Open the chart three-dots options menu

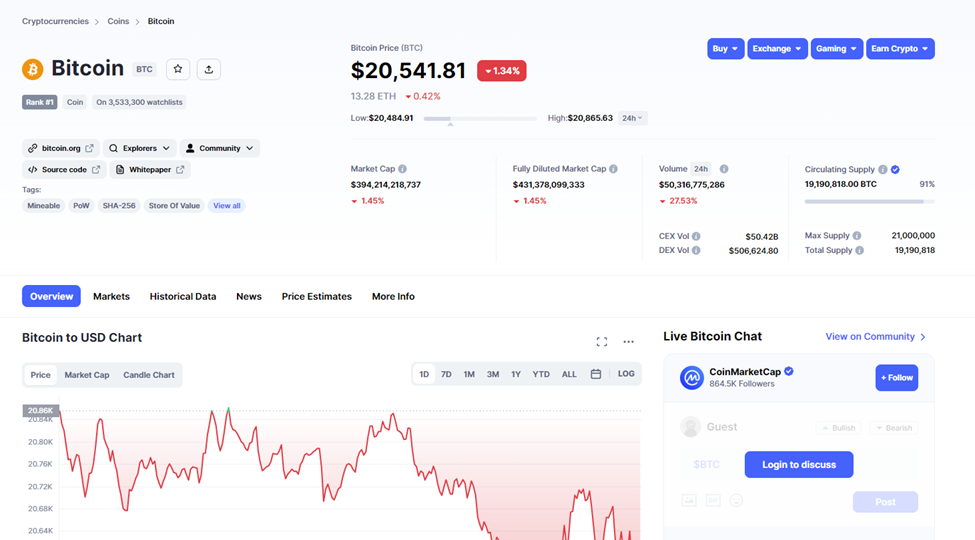[x=629, y=342]
